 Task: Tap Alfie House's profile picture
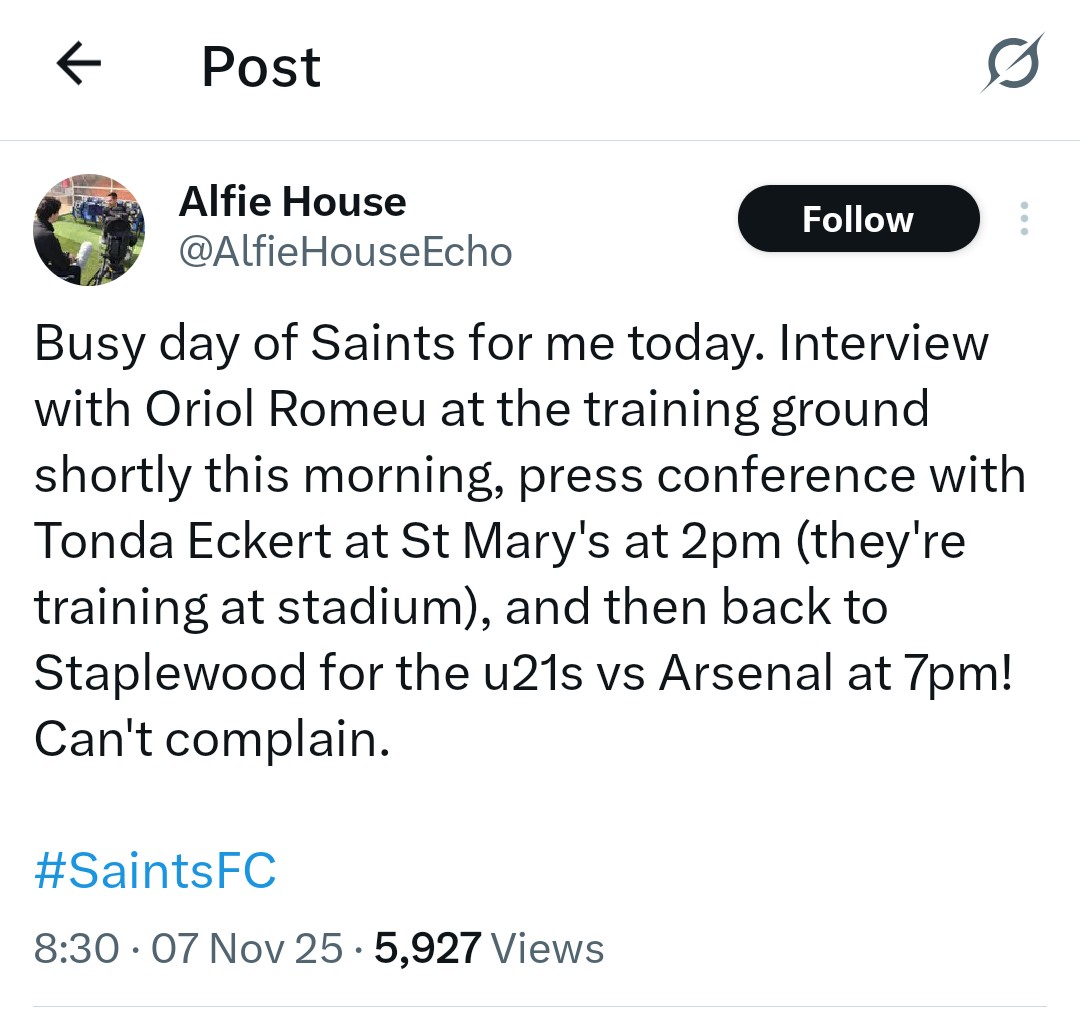click(89, 230)
